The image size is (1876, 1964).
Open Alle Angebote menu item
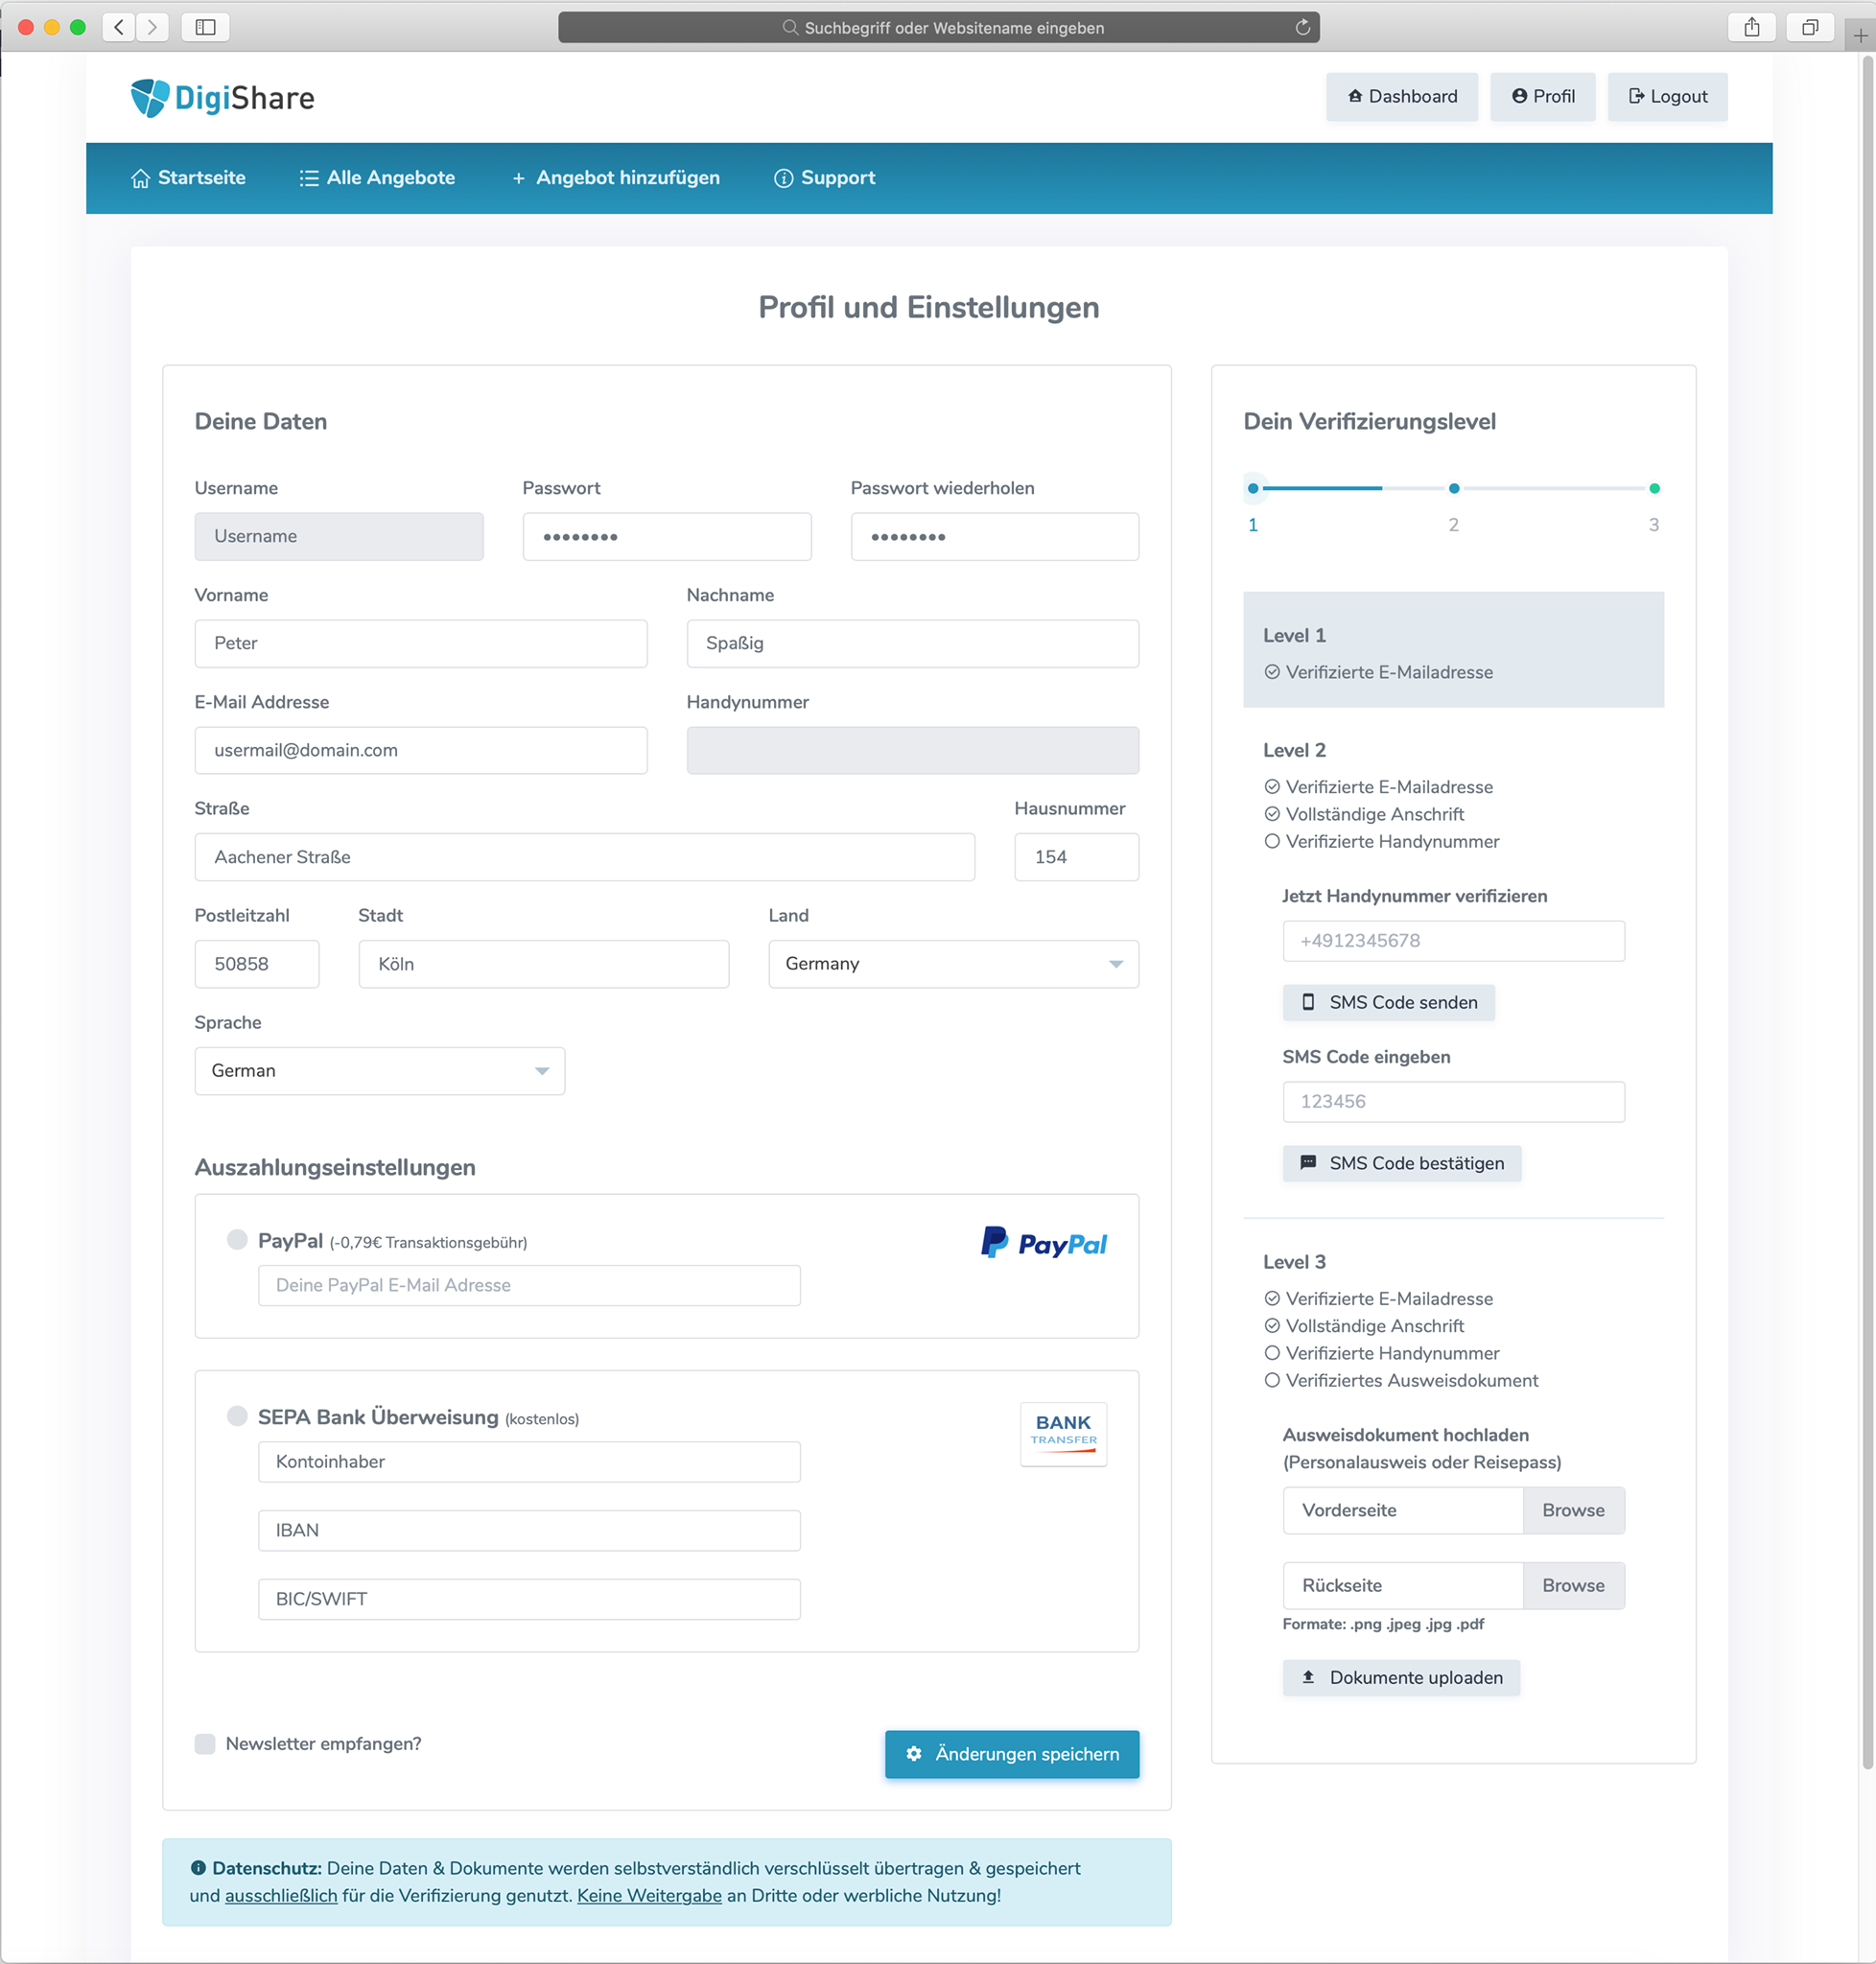[x=377, y=177]
